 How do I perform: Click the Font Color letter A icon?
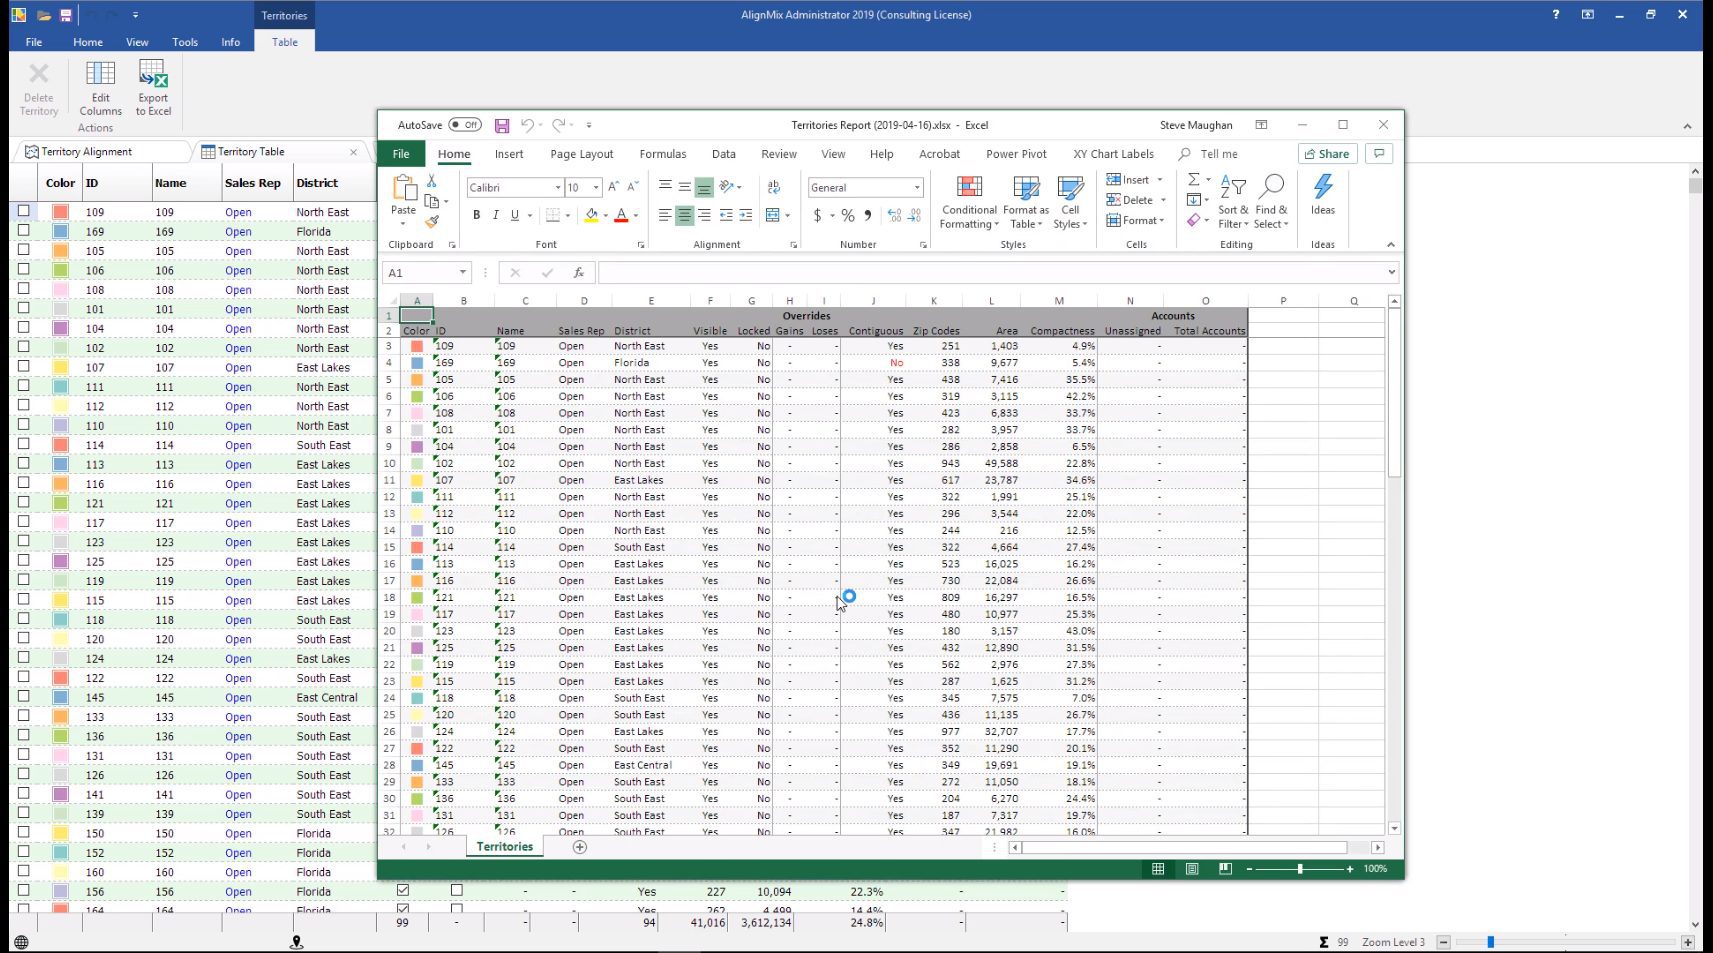[x=621, y=215]
